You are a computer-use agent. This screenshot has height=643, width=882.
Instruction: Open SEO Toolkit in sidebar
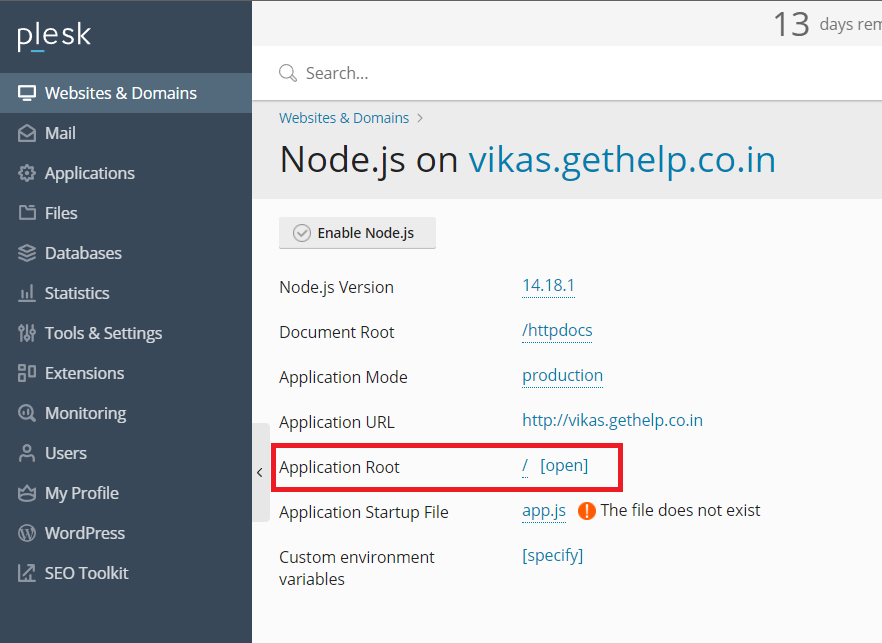tap(126, 573)
